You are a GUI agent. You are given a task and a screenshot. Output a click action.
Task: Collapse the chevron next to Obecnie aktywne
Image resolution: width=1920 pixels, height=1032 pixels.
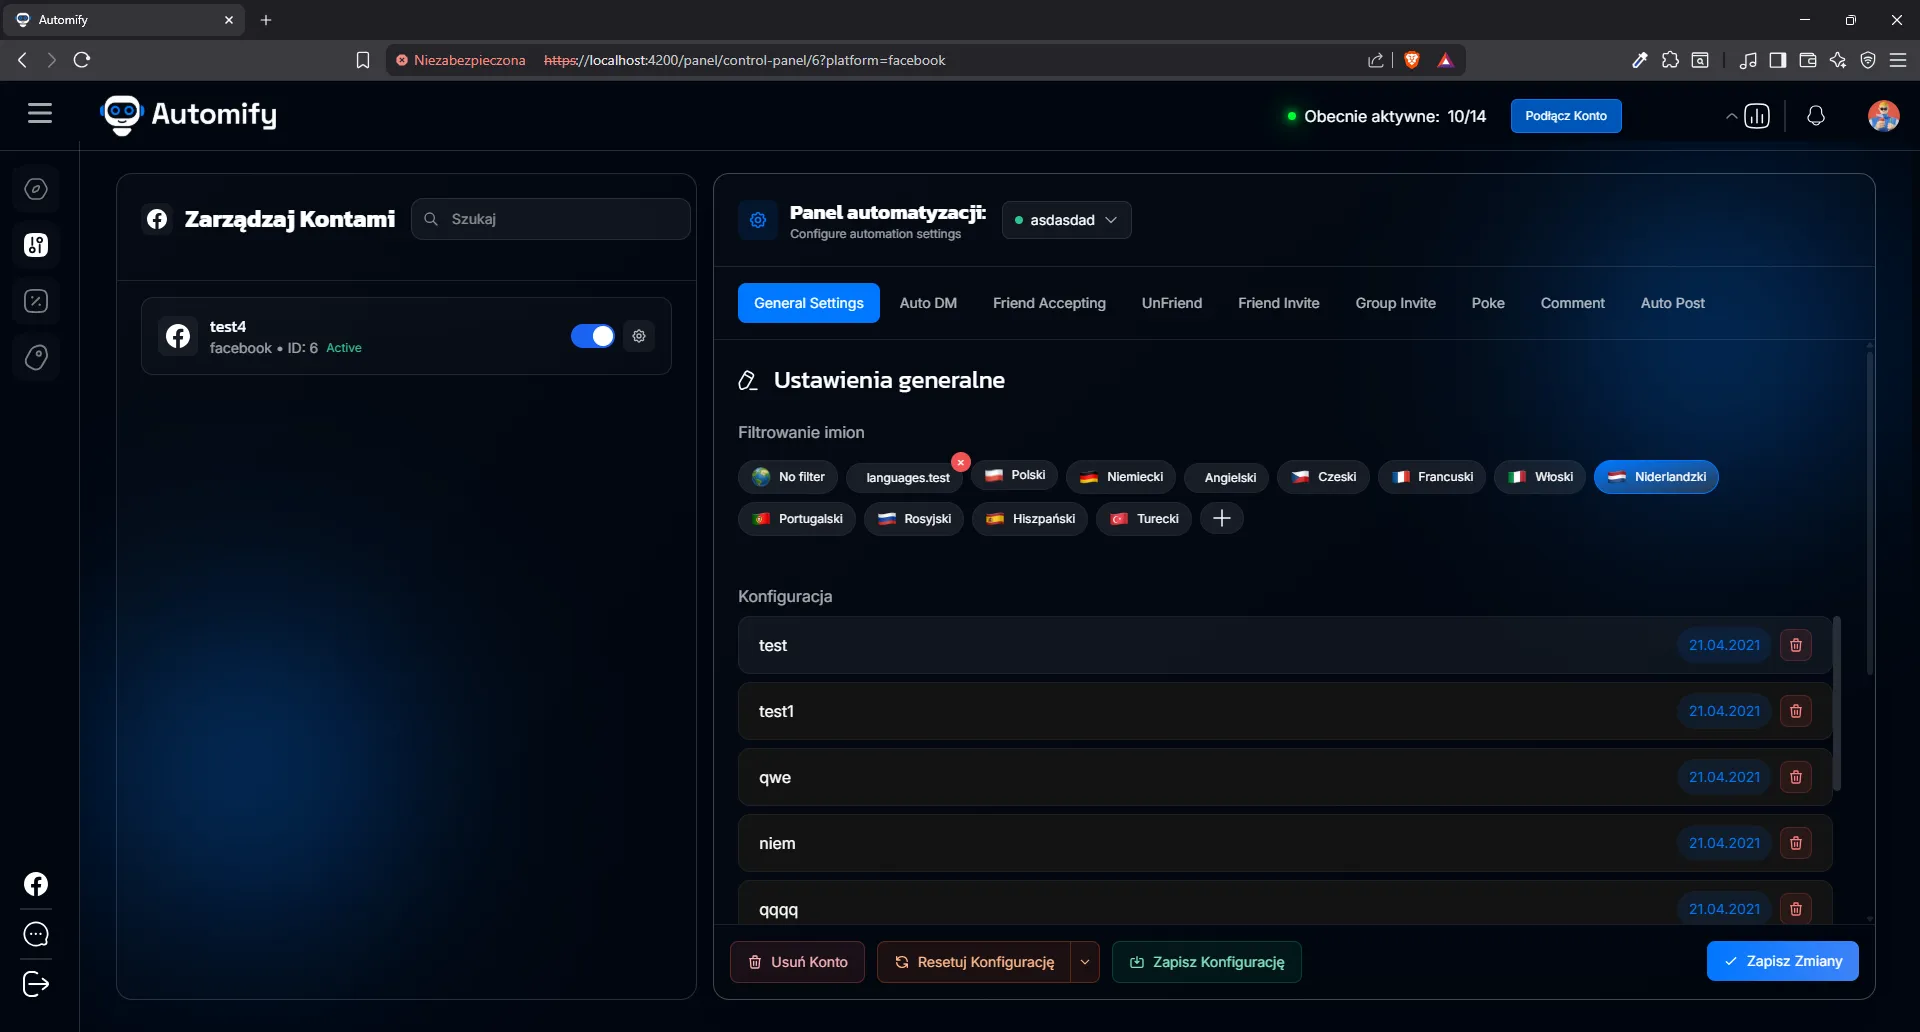click(x=1732, y=115)
